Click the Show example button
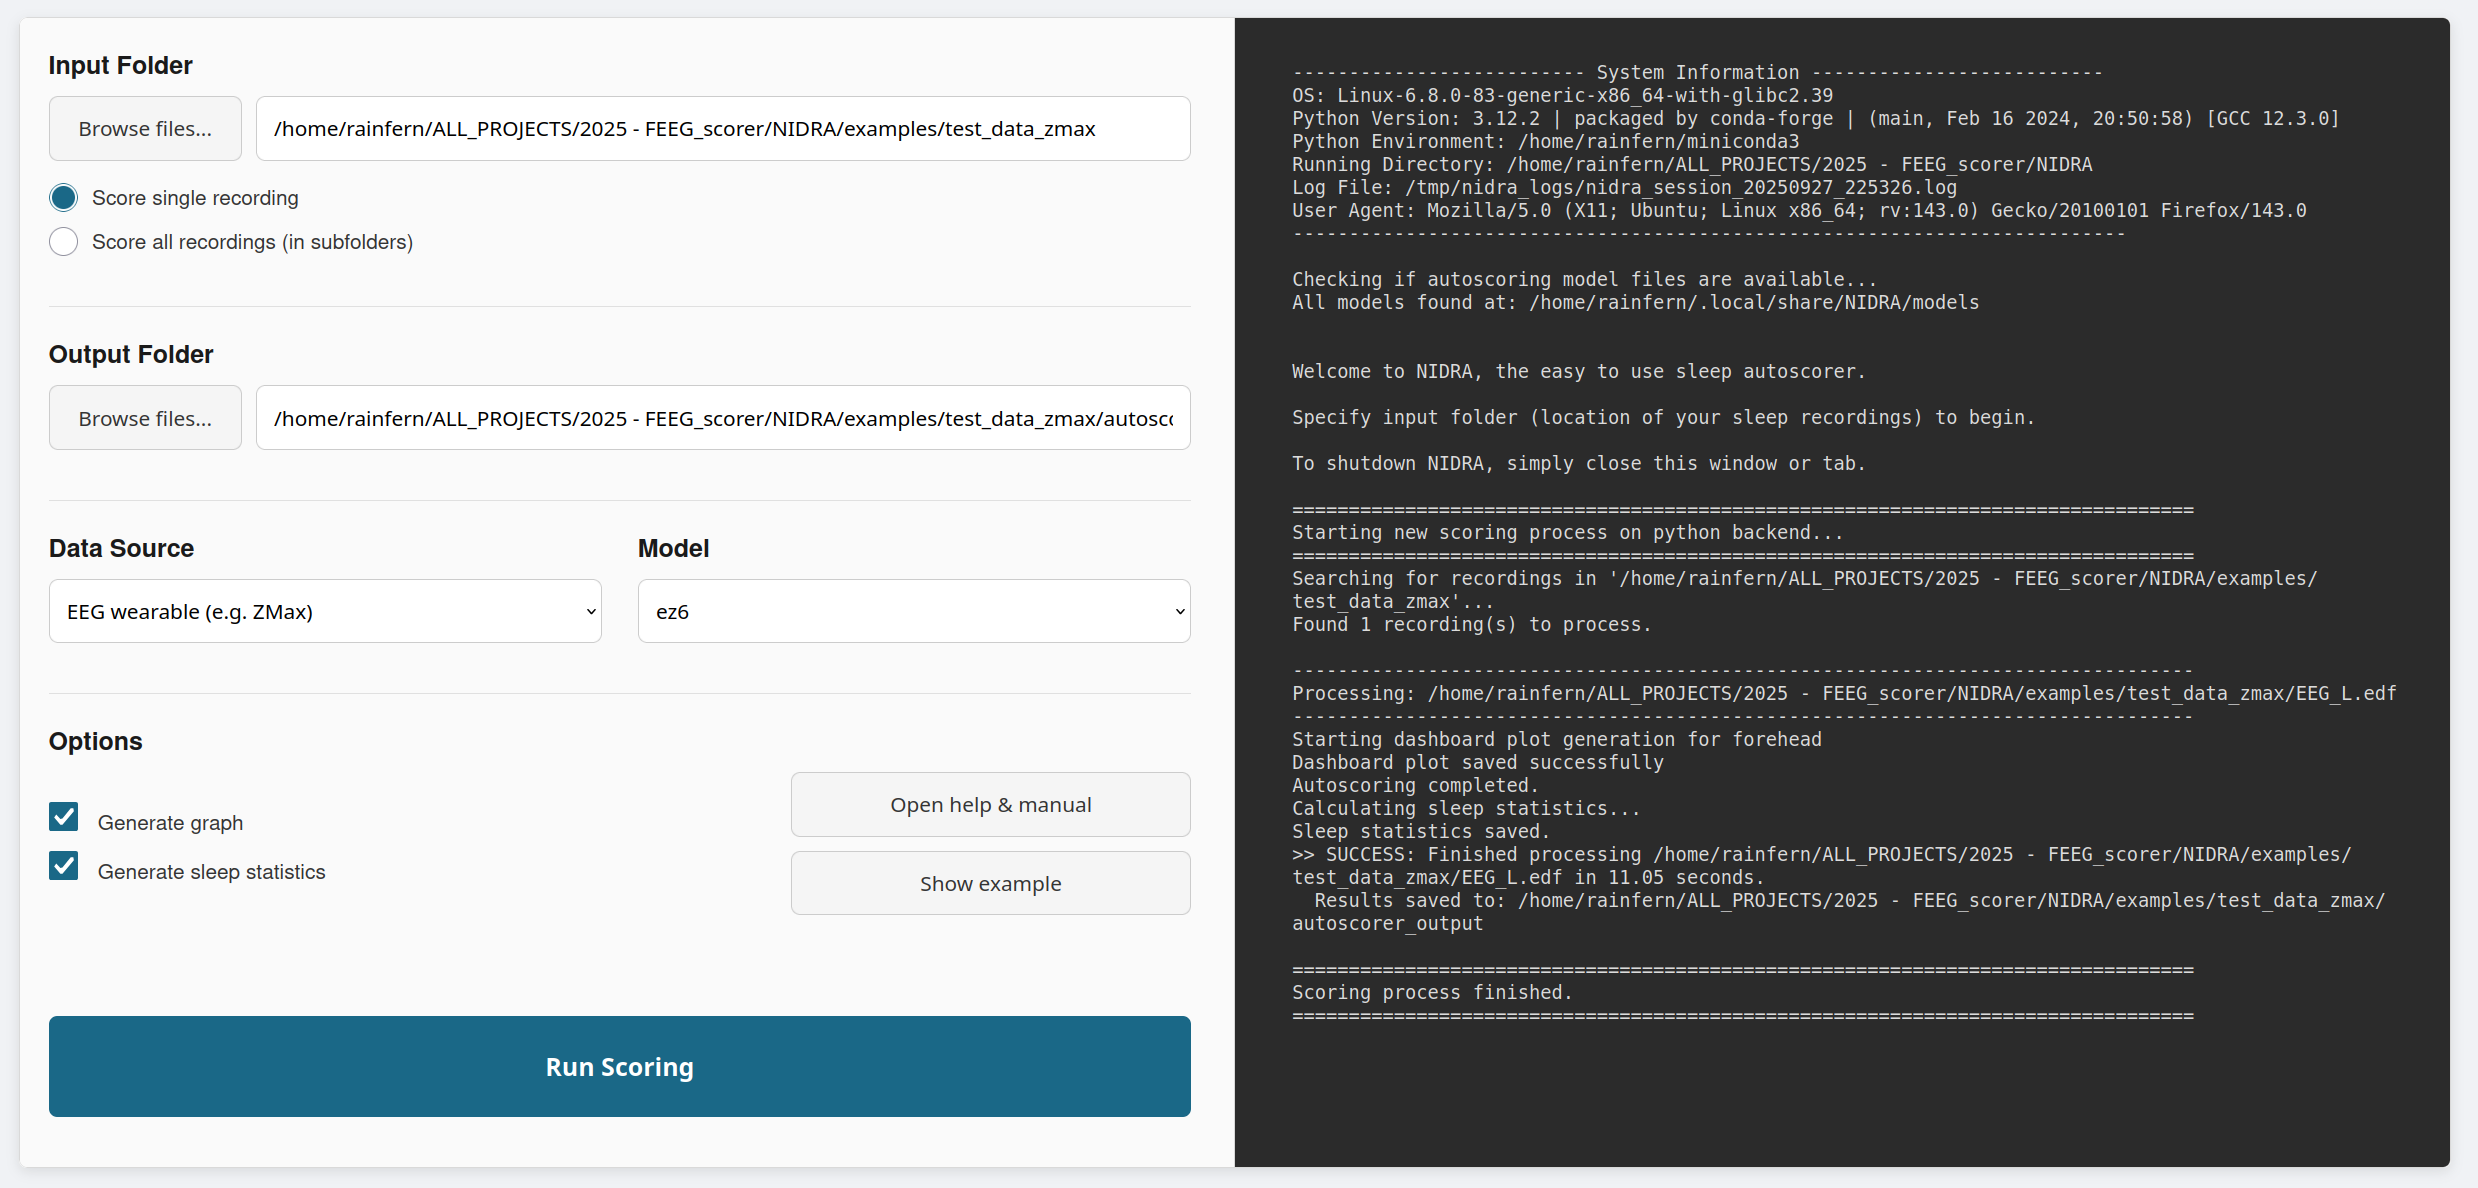 click(x=990, y=884)
